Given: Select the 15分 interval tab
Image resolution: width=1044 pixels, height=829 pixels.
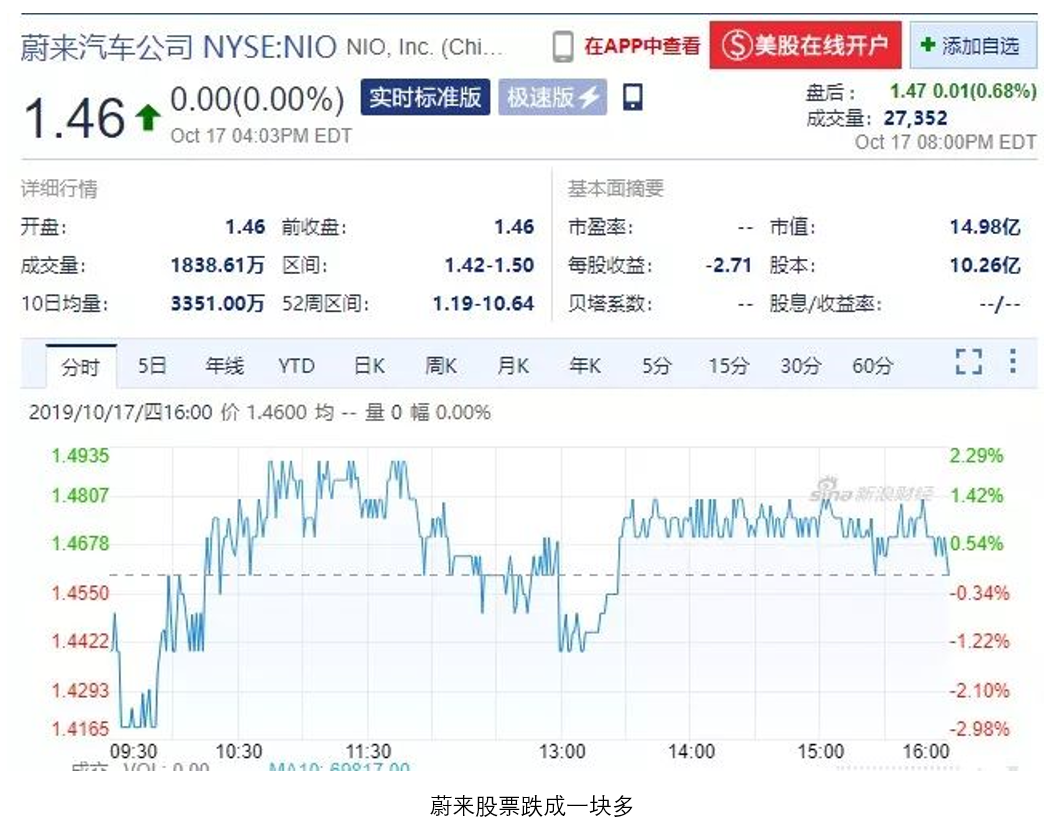Looking at the screenshot, I should pos(728,366).
